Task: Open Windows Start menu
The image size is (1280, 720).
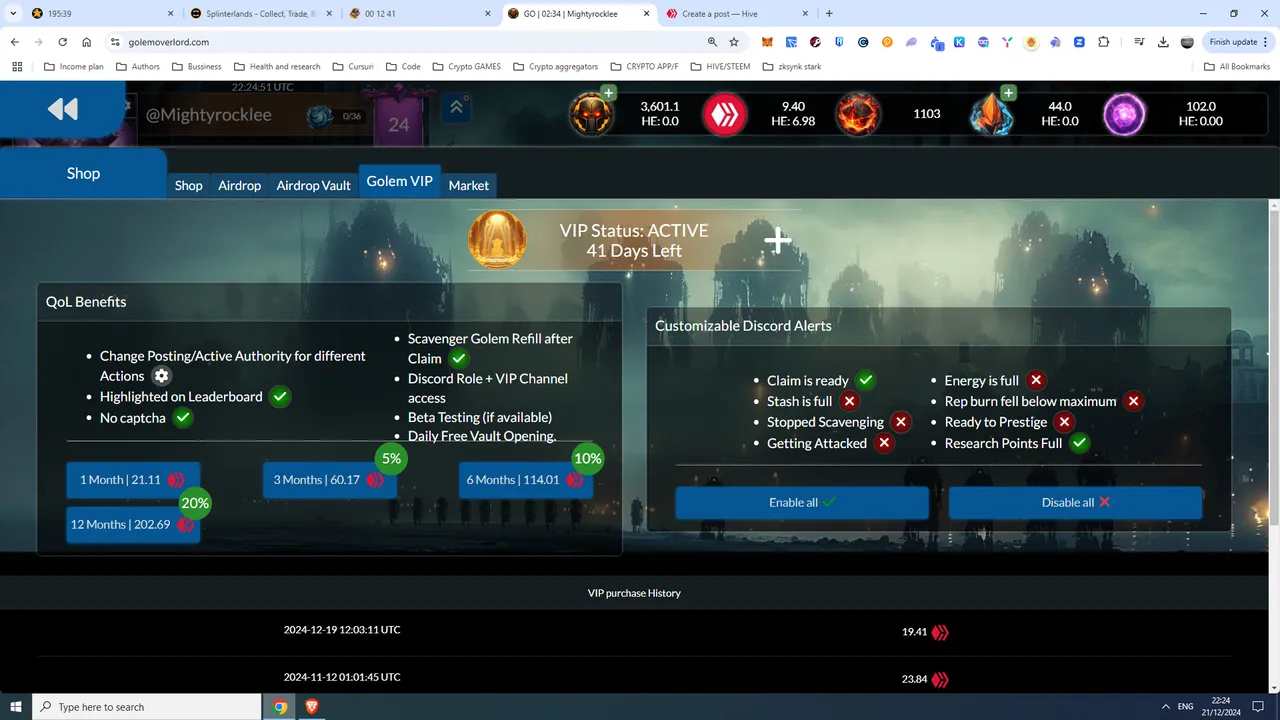Action: pos(16,707)
